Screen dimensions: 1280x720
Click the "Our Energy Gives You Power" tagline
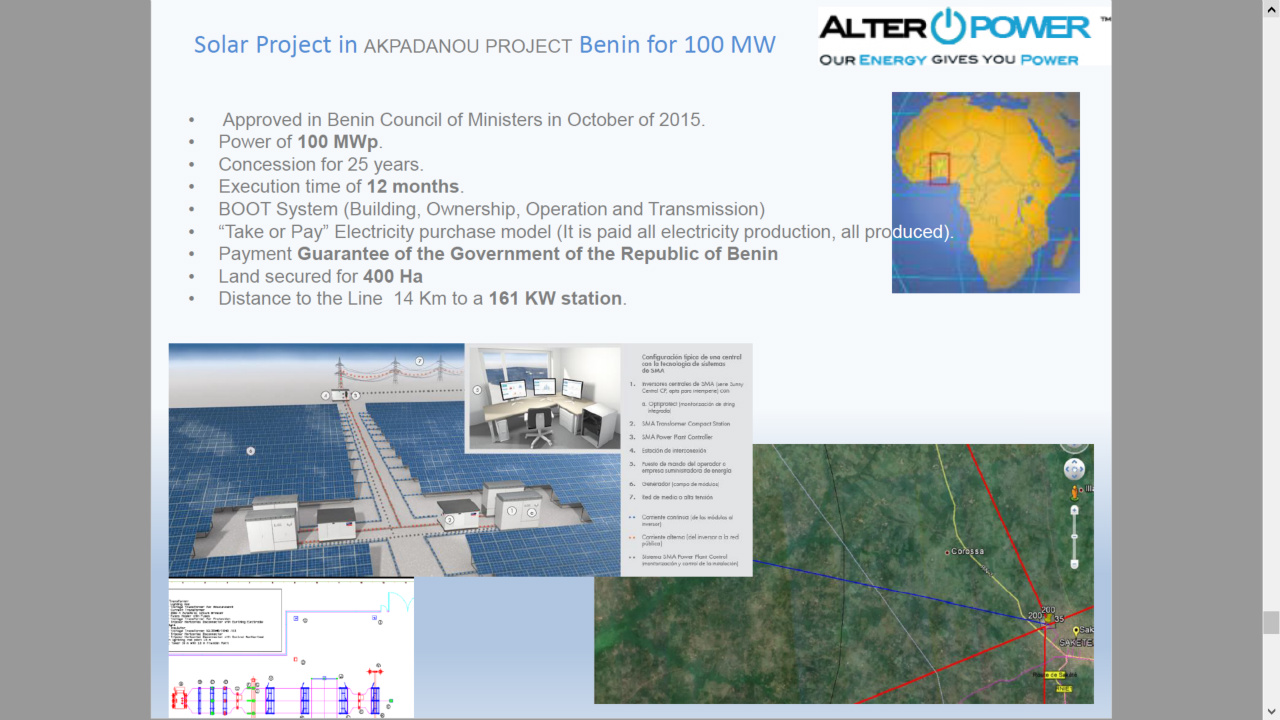coord(949,59)
